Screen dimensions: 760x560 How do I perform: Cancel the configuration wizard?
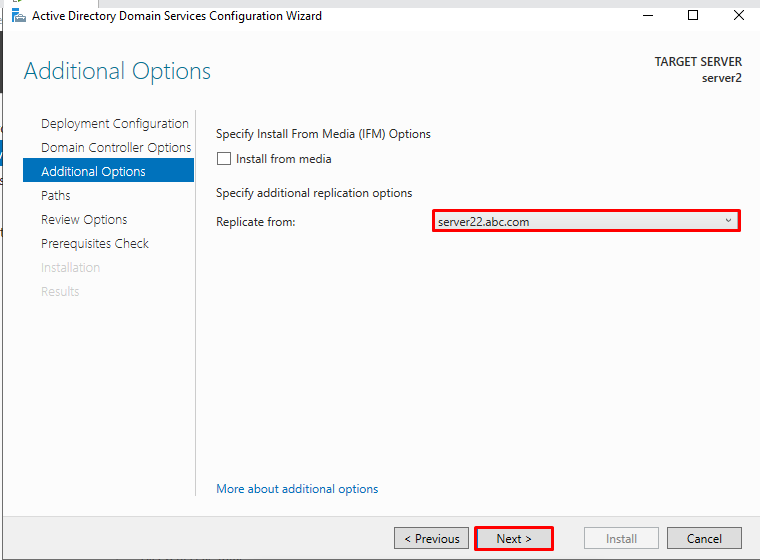pyautogui.click(x=704, y=539)
